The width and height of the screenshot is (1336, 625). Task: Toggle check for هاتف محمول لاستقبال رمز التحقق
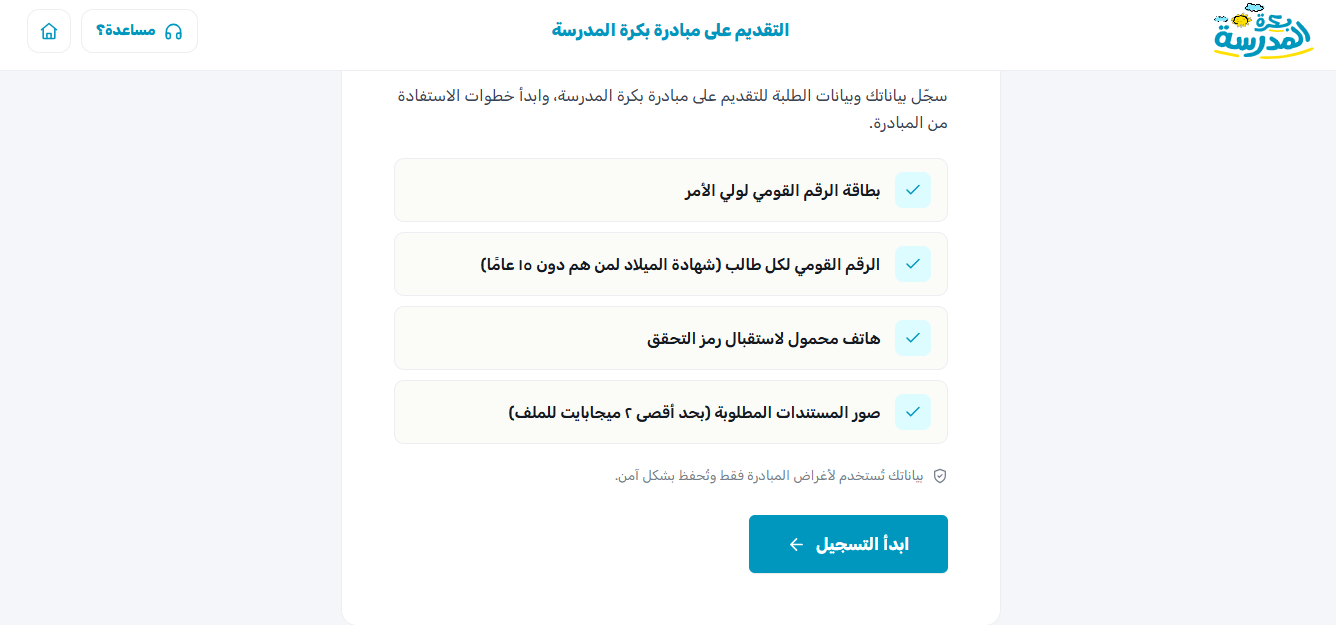tap(913, 338)
